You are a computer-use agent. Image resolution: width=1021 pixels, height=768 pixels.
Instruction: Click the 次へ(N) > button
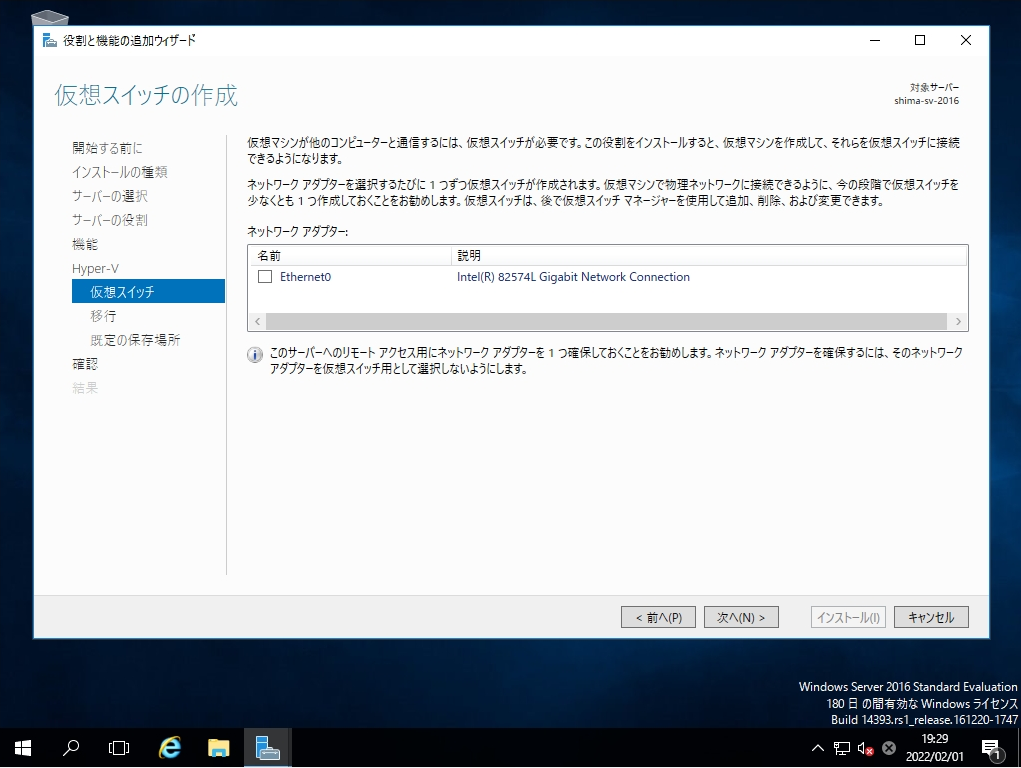[x=741, y=617]
